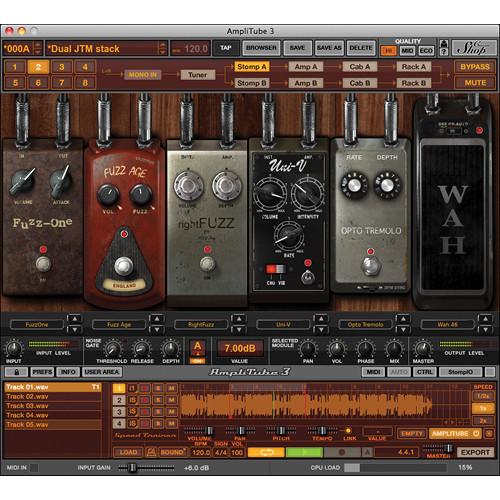This screenshot has width=500, height=500.
Task: Click the Opto Tremolo Rate knob
Action: [354, 185]
